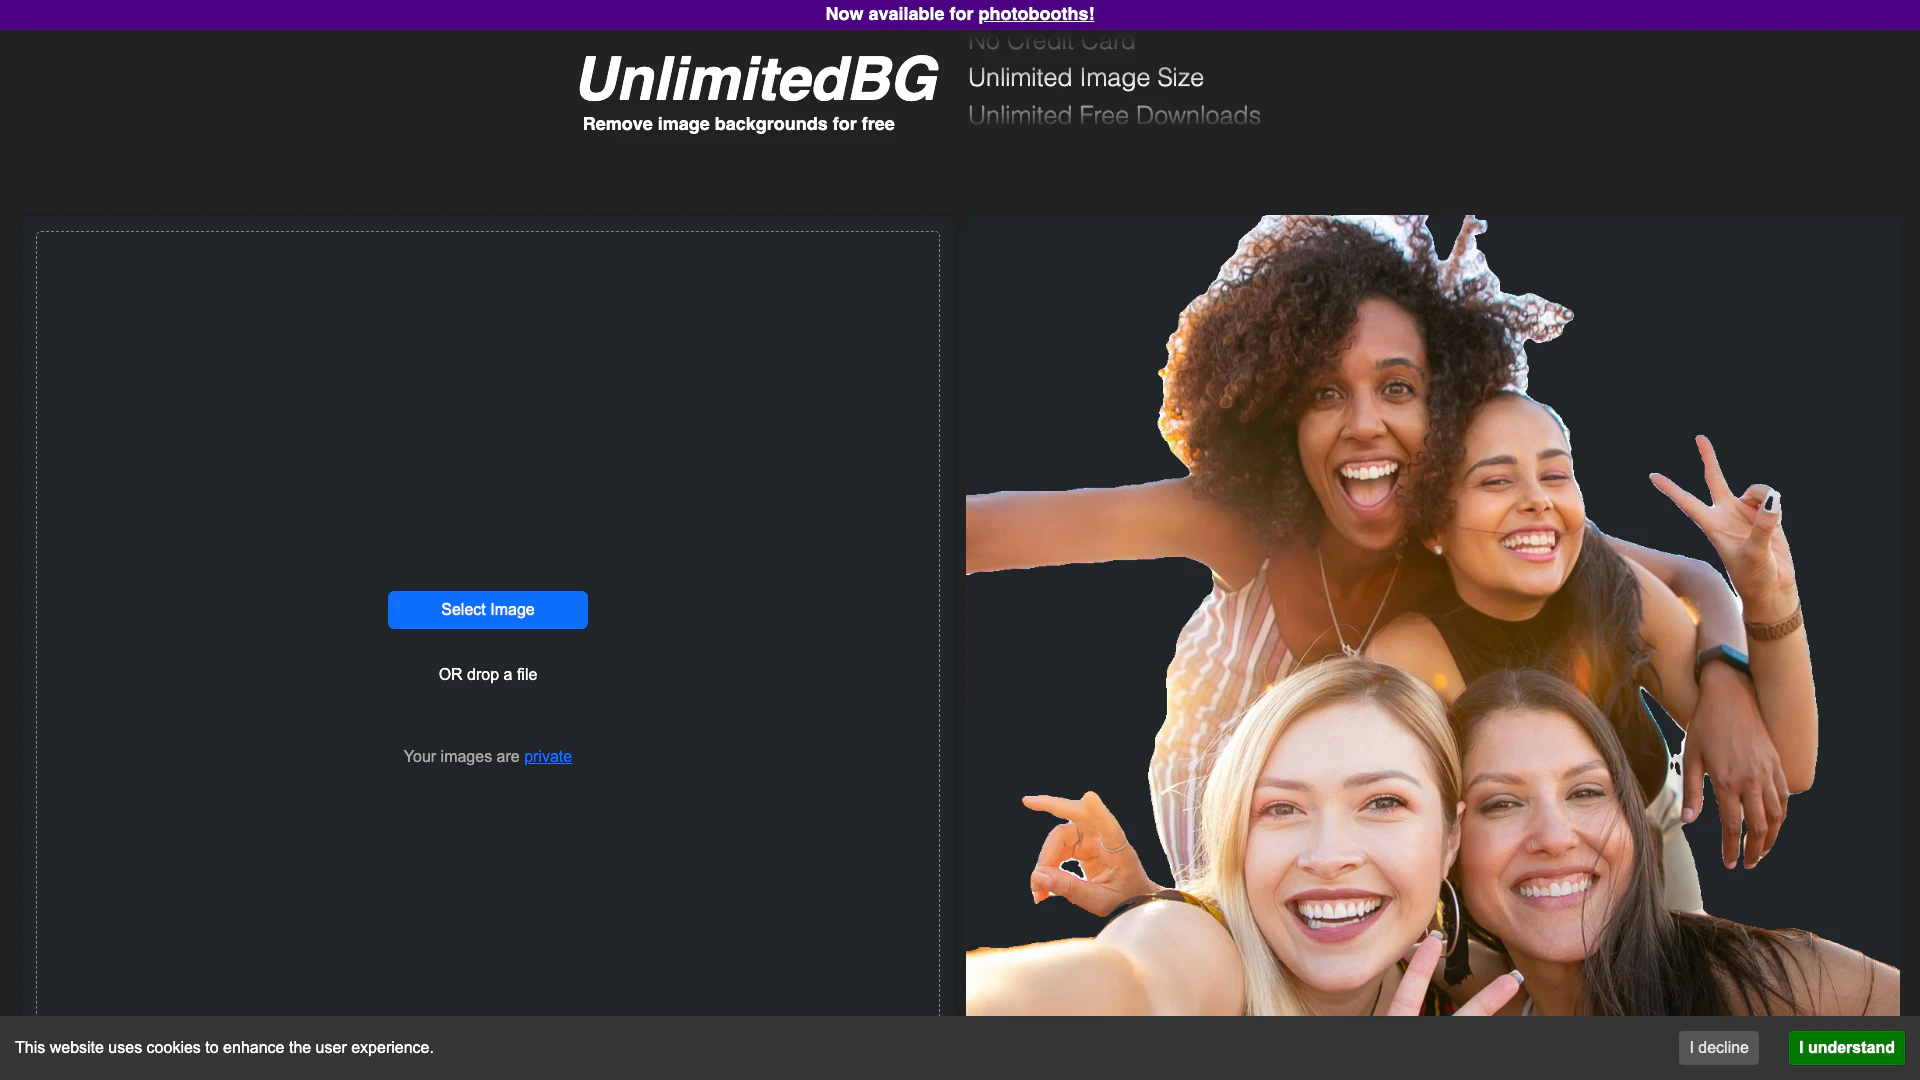Click the 'No Credit Card' scrolling text

[x=1051, y=42]
